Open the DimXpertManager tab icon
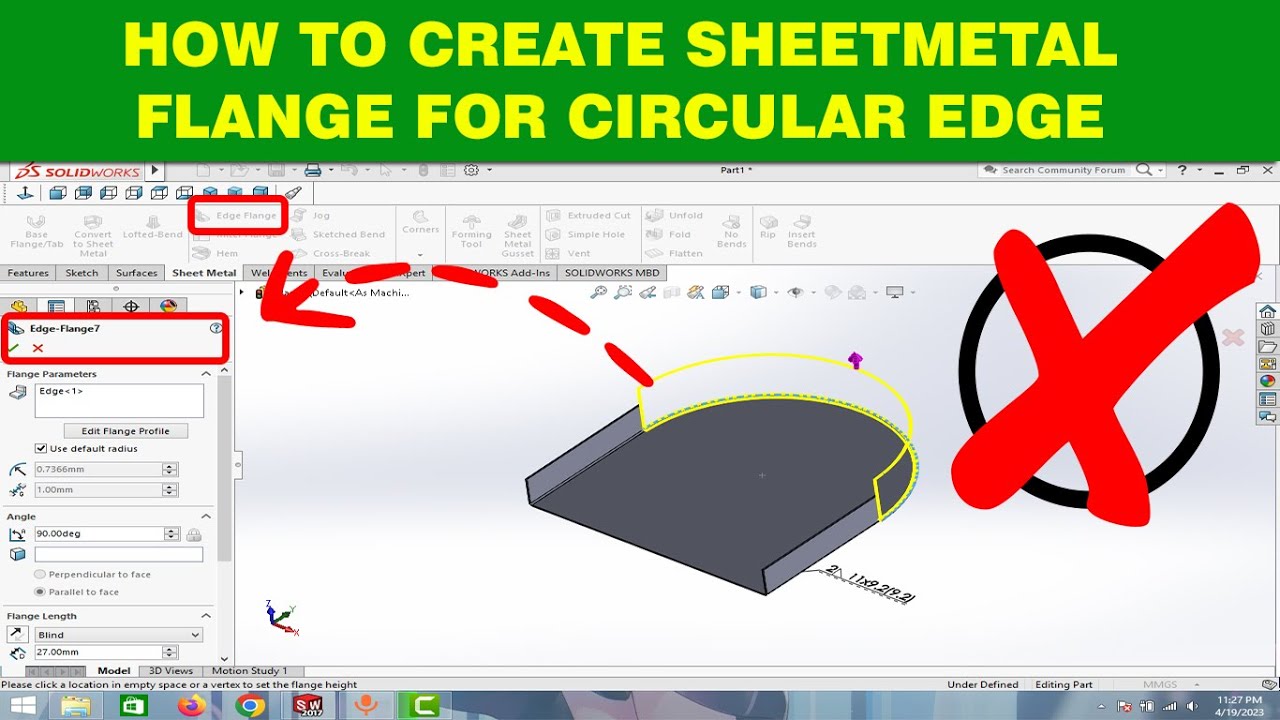The width and height of the screenshot is (1280, 720). [131, 306]
